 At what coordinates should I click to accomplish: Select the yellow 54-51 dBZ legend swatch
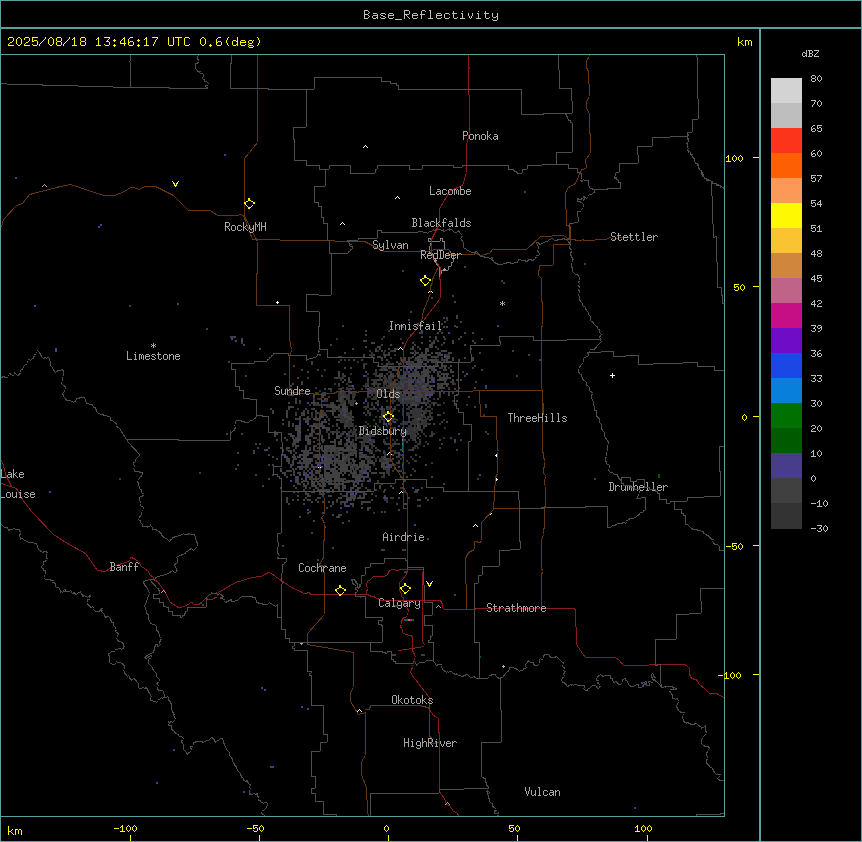[786, 215]
